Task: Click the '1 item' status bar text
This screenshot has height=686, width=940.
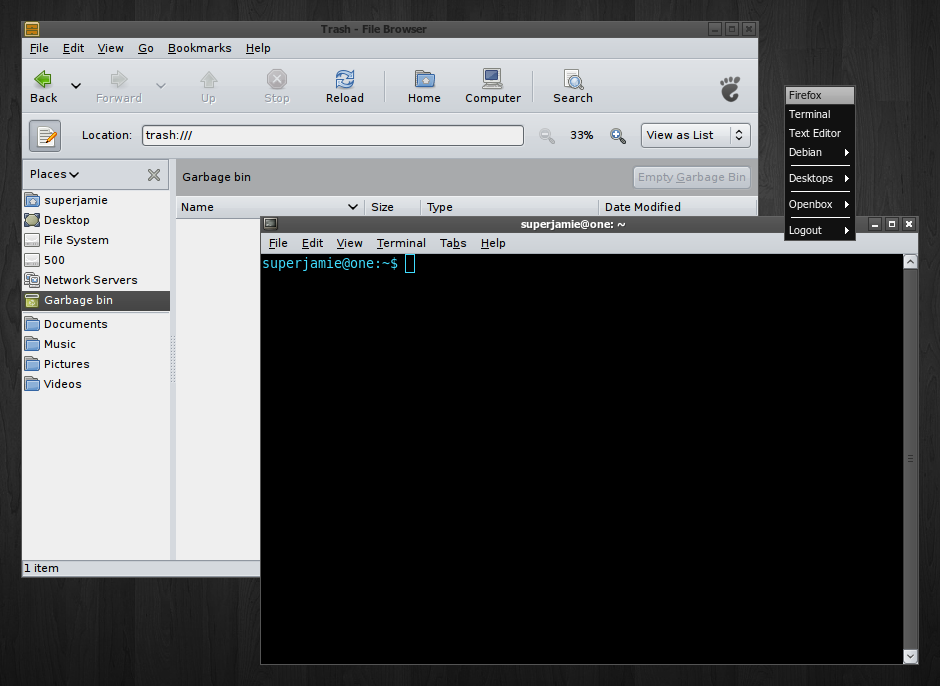Action: tap(41, 568)
